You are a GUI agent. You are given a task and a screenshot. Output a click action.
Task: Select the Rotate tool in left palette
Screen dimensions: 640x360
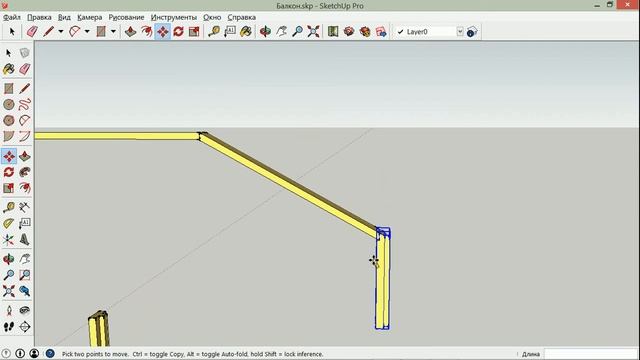tap(9, 172)
